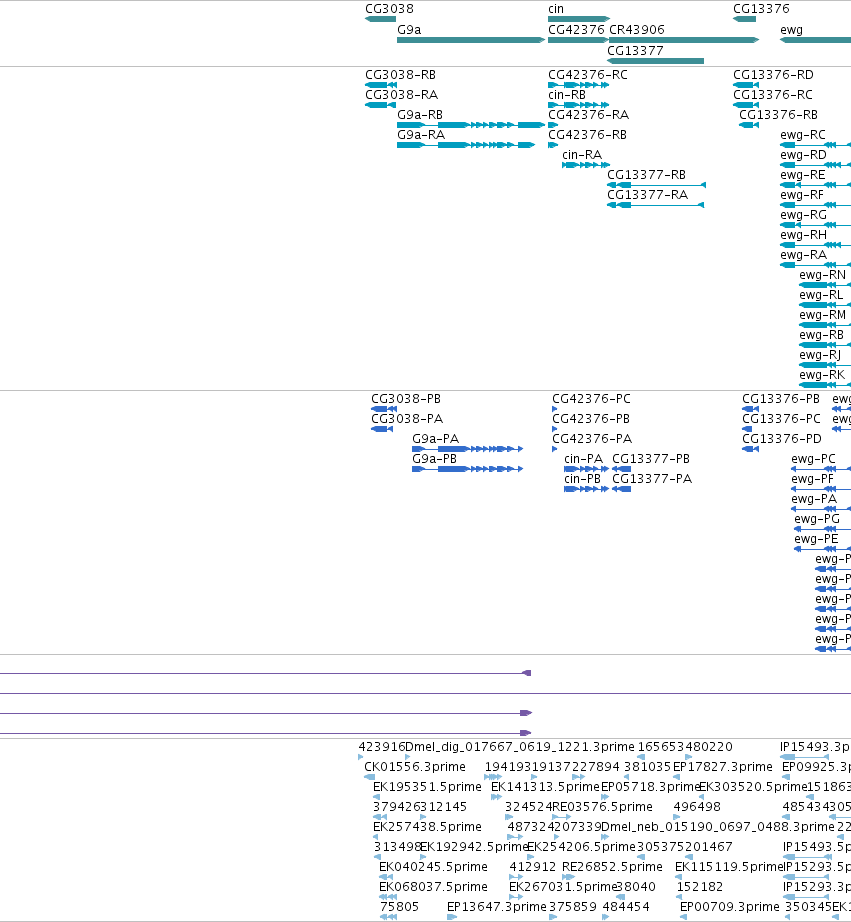Viewport: 851px width, 922px height.
Task: Open the ewg-RK transcript label
Action: click(x=822, y=375)
